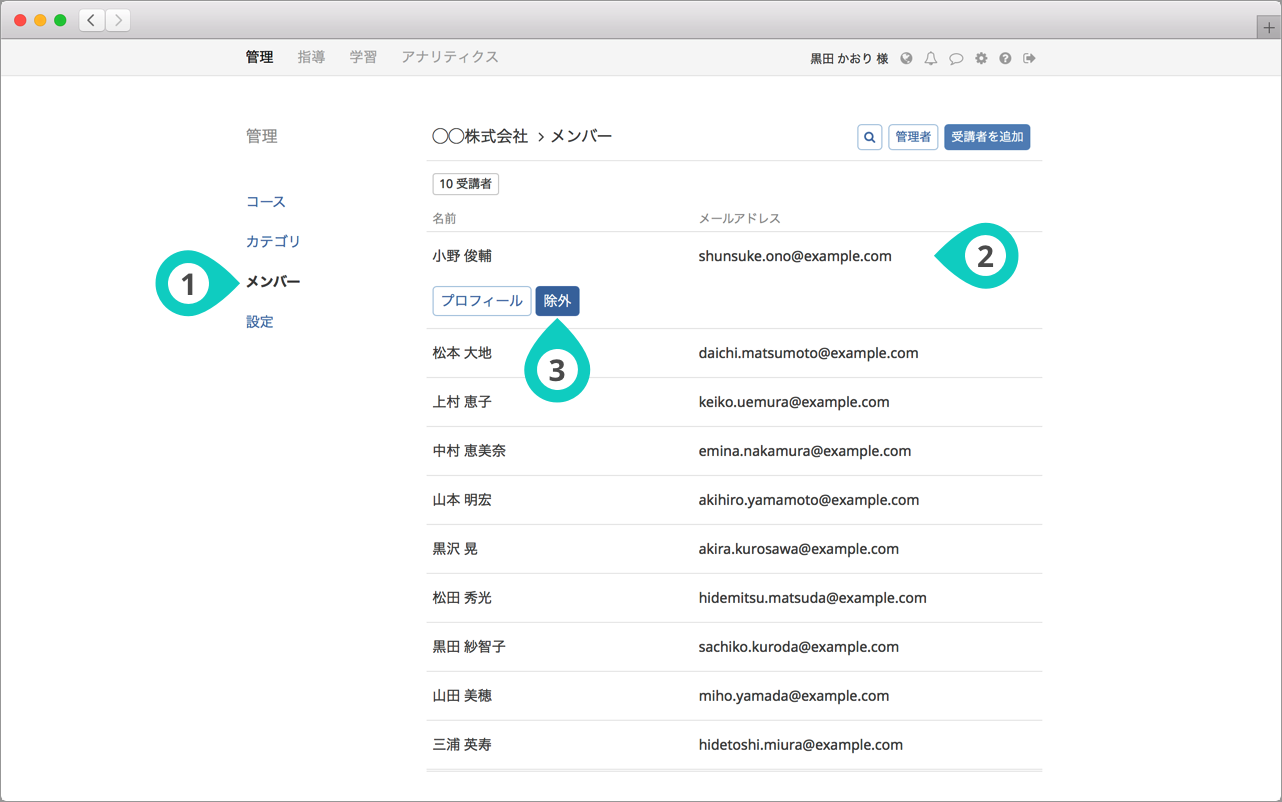Click the browser forward arrow
Image resolution: width=1282 pixels, height=802 pixels.
tap(118, 20)
